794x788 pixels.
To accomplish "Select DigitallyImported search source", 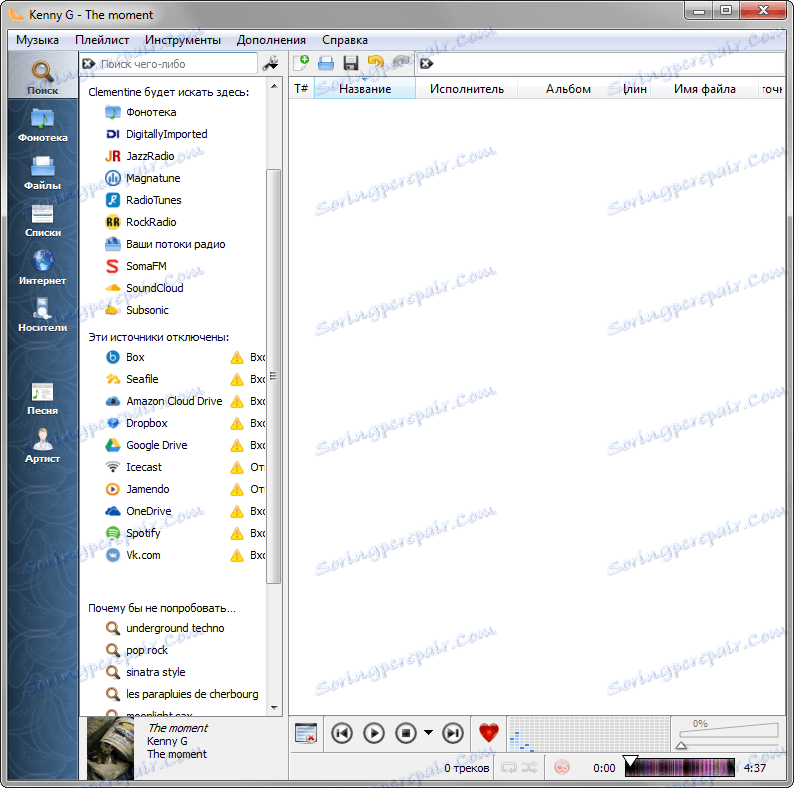I will click(x=156, y=134).
